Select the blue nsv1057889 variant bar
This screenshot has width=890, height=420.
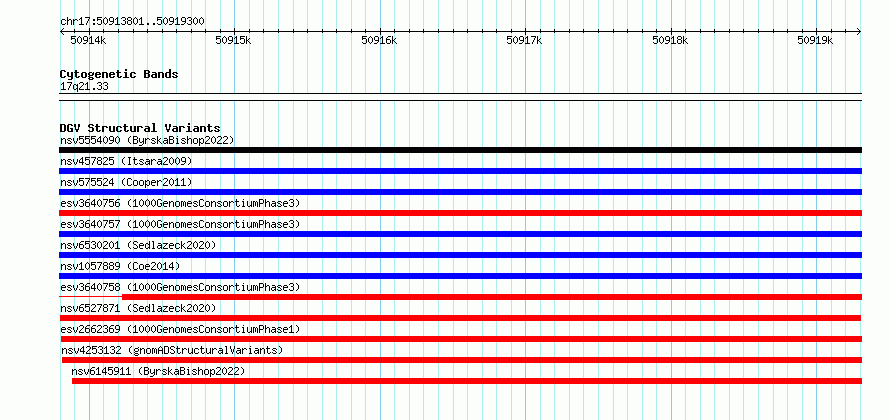(460, 276)
